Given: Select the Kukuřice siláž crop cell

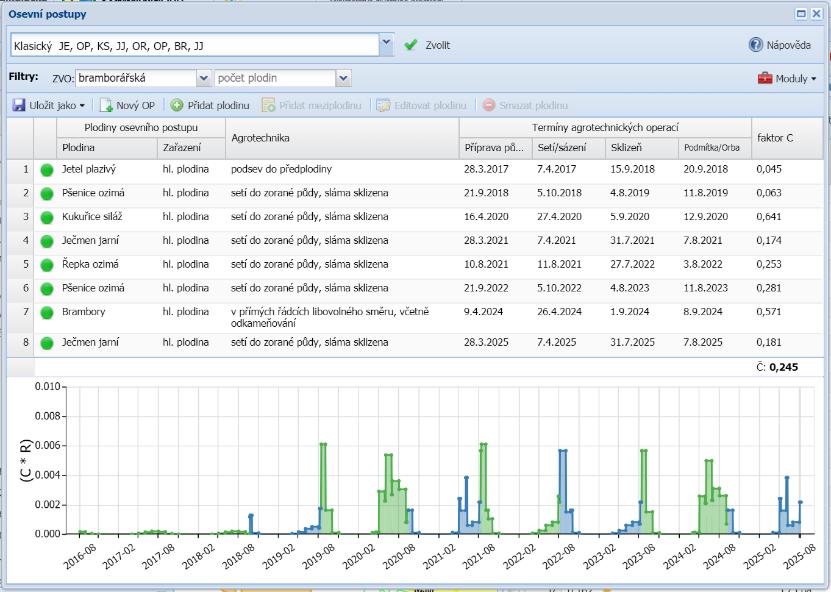Looking at the screenshot, I should pyautogui.click(x=107, y=217).
